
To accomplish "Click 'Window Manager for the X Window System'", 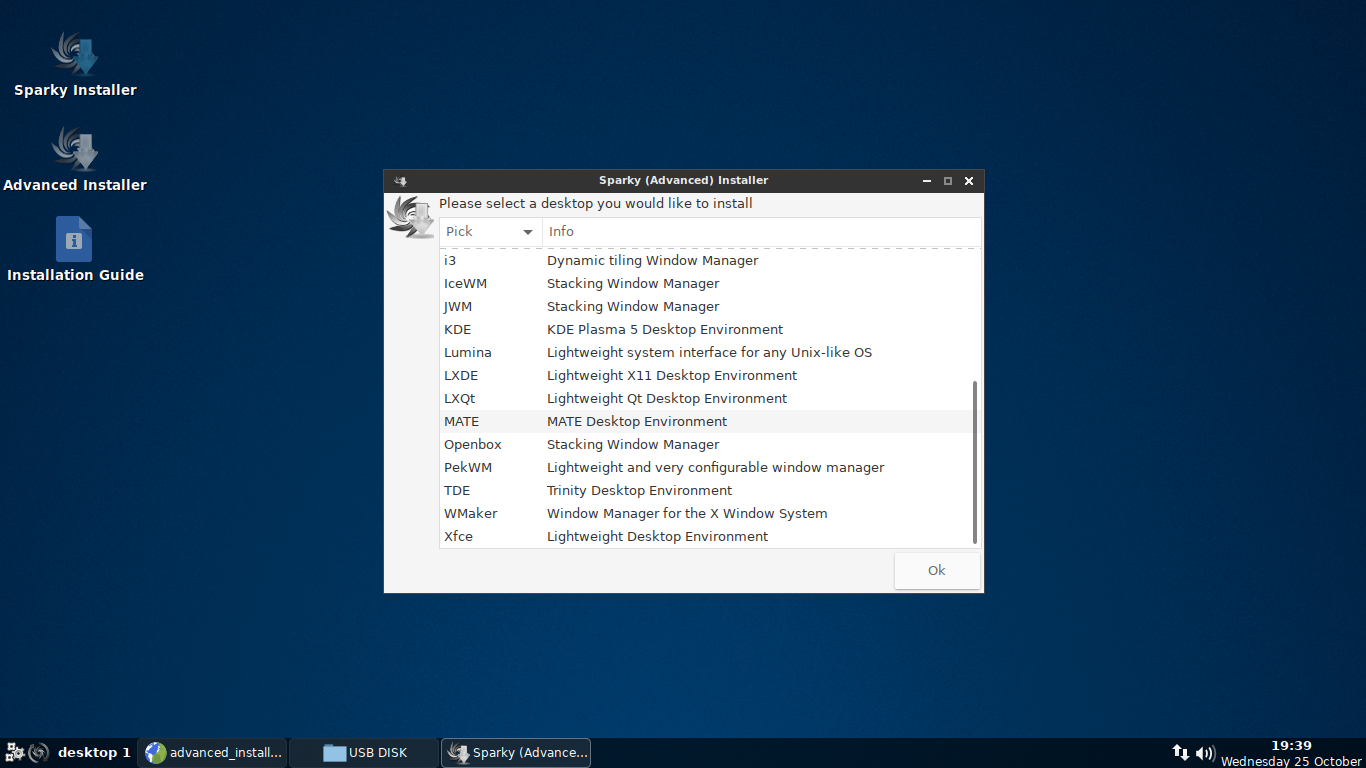I will (x=687, y=513).
